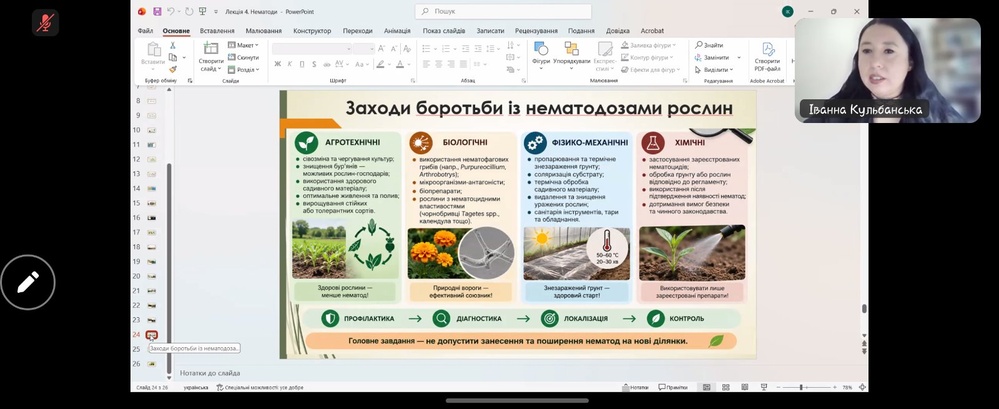This screenshot has height=409, width=999.
Task: Open Файл menu tab
Action: (x=145, y=31)
